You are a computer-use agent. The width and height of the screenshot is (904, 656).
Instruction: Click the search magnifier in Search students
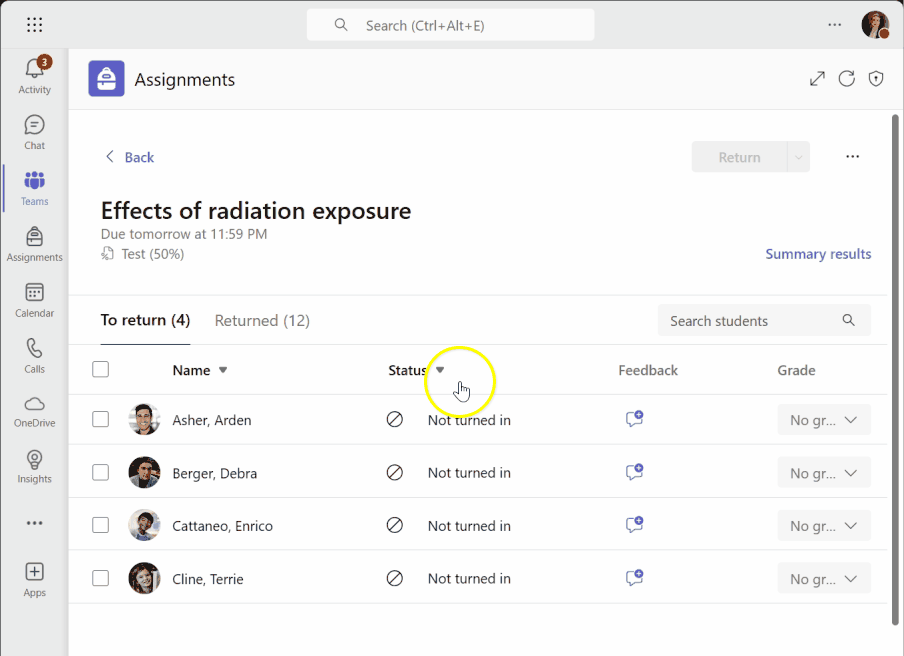tap(848, 320)
